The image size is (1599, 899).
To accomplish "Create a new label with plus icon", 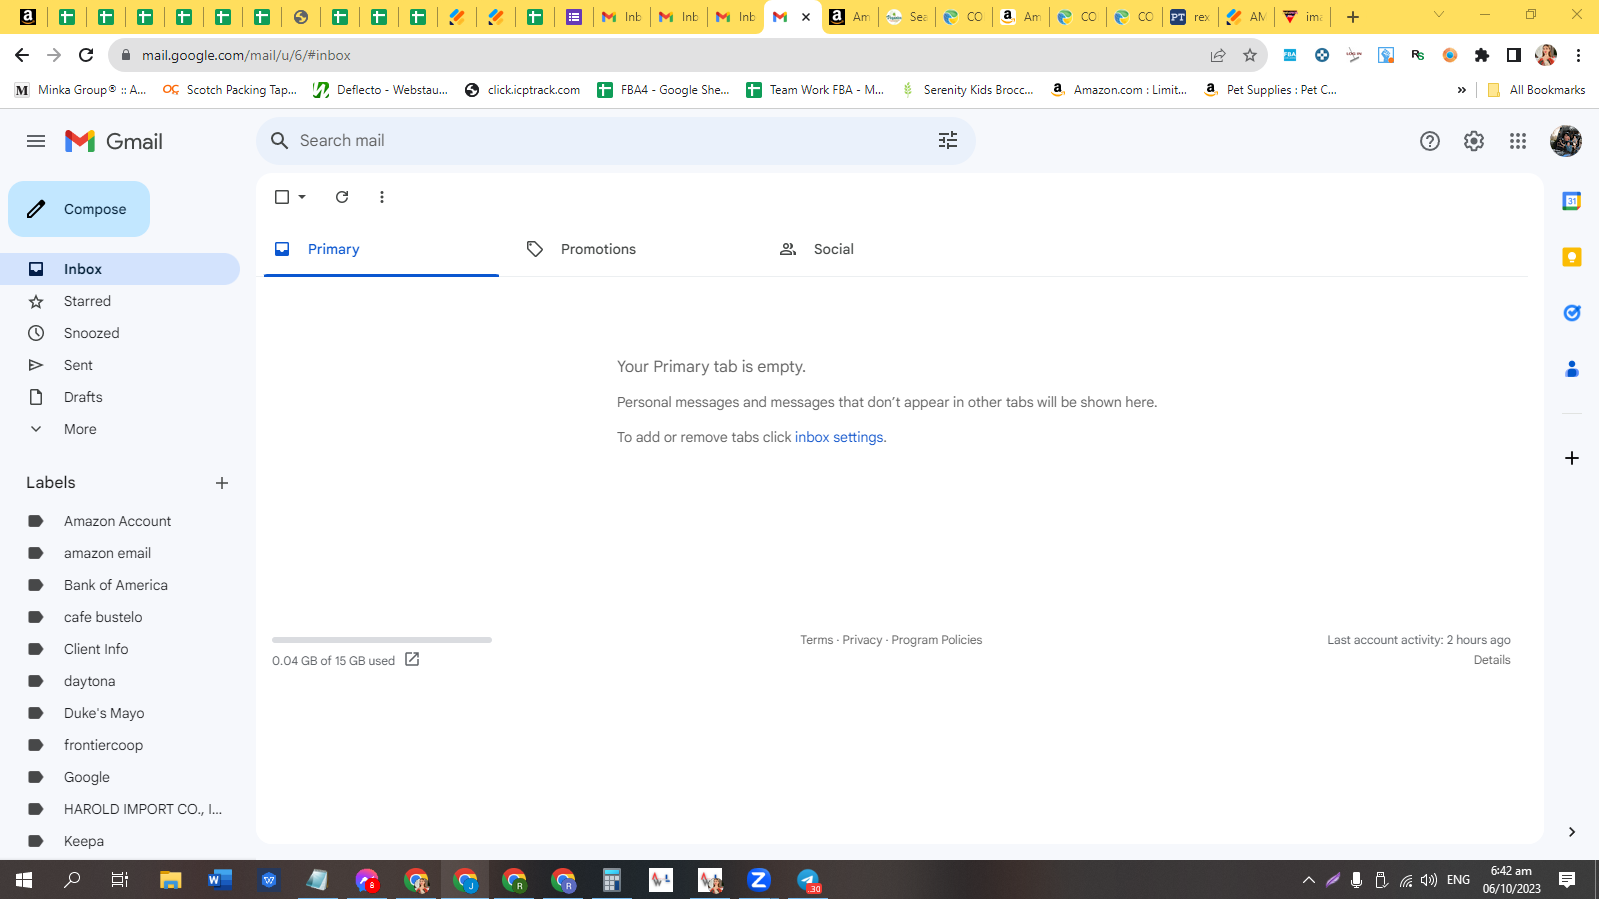I will pos(222,483).
